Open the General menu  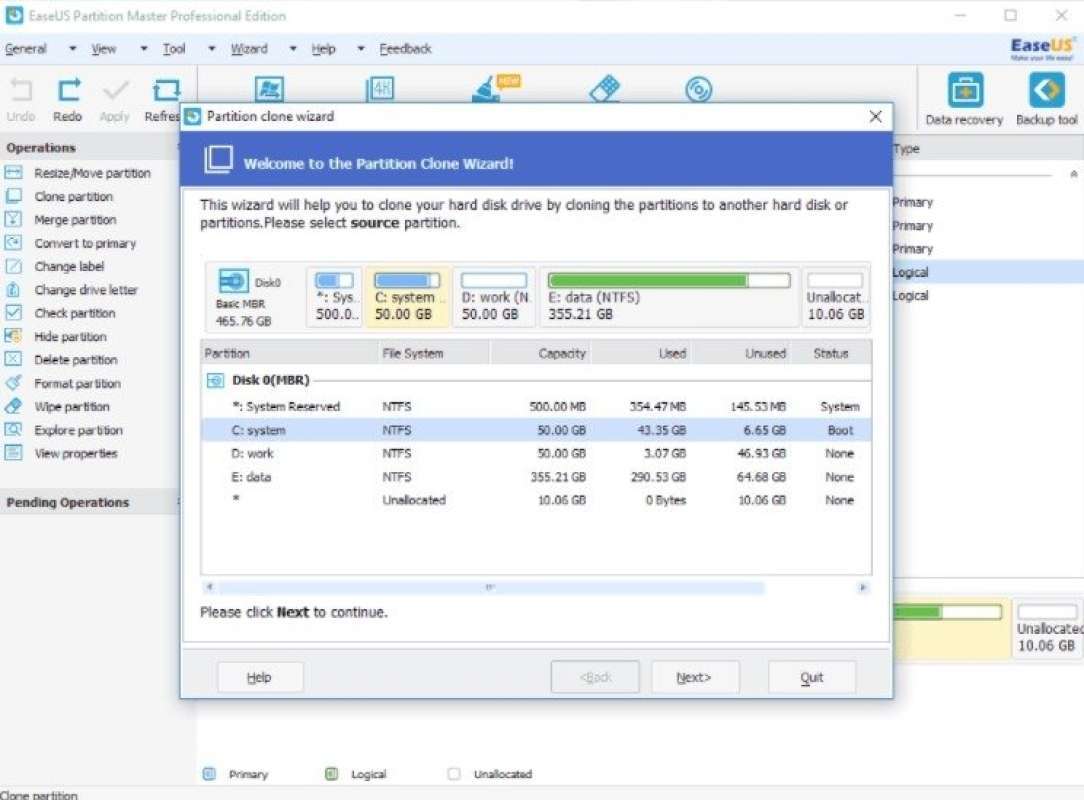(x=30, y=48)
